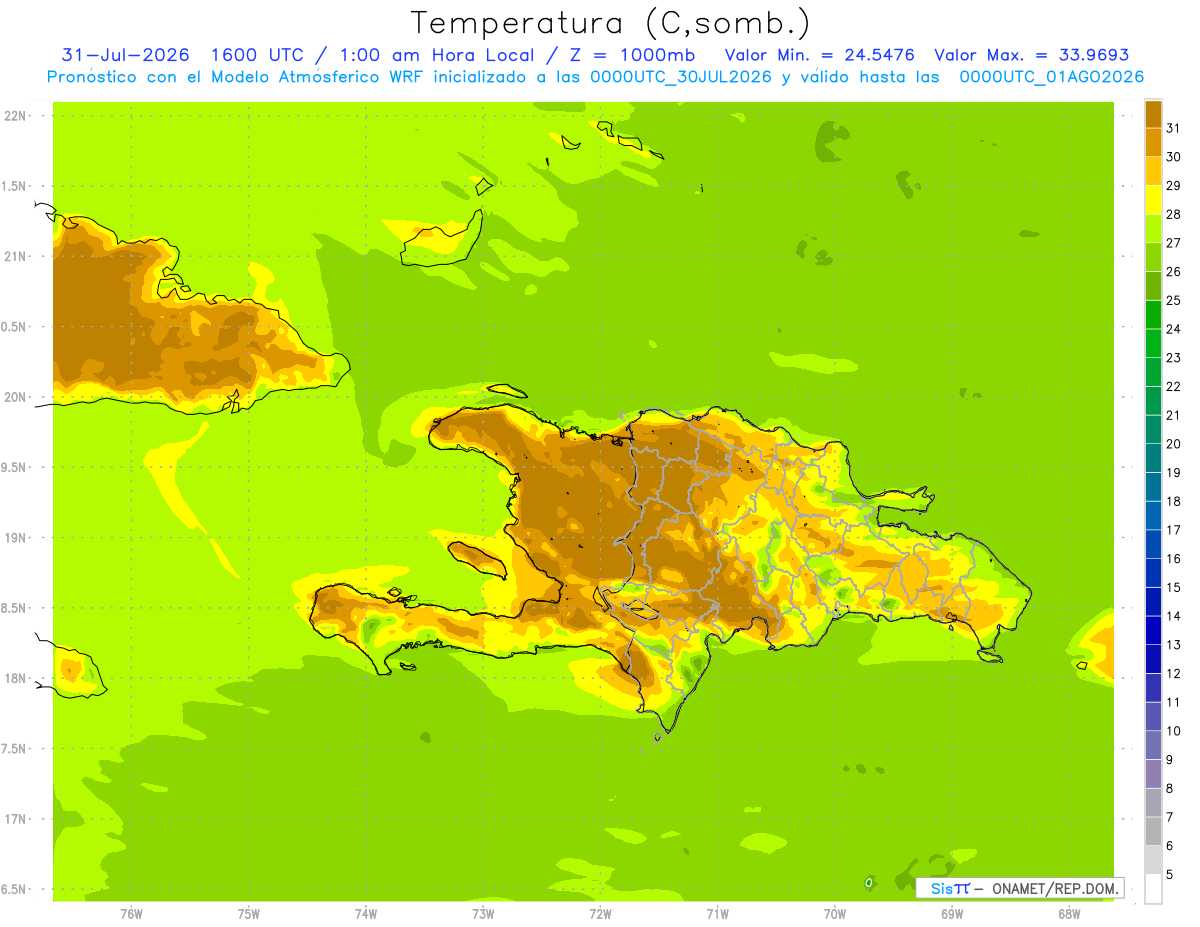This screenshot has height=927, width=1200.
Task: Click the '0000UTC_30JUL2026' initialization time text
Action: coord(681,77)
